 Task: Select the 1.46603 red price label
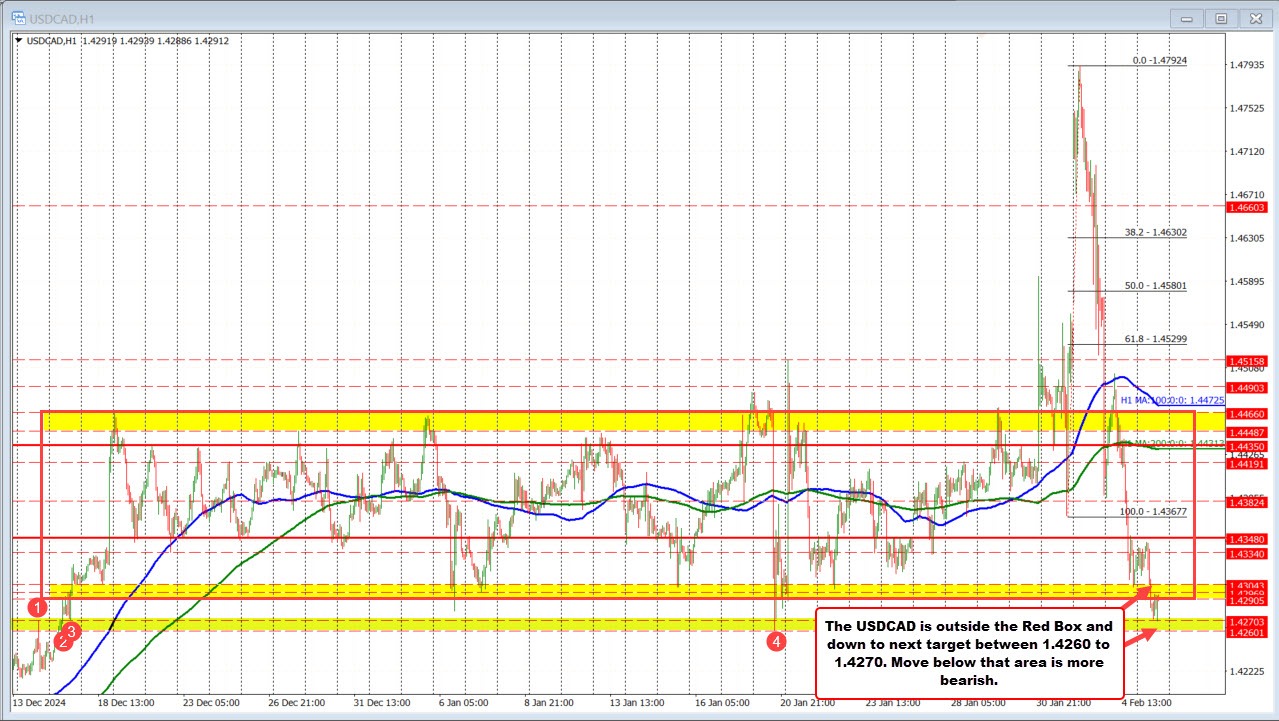point(1246,209)
